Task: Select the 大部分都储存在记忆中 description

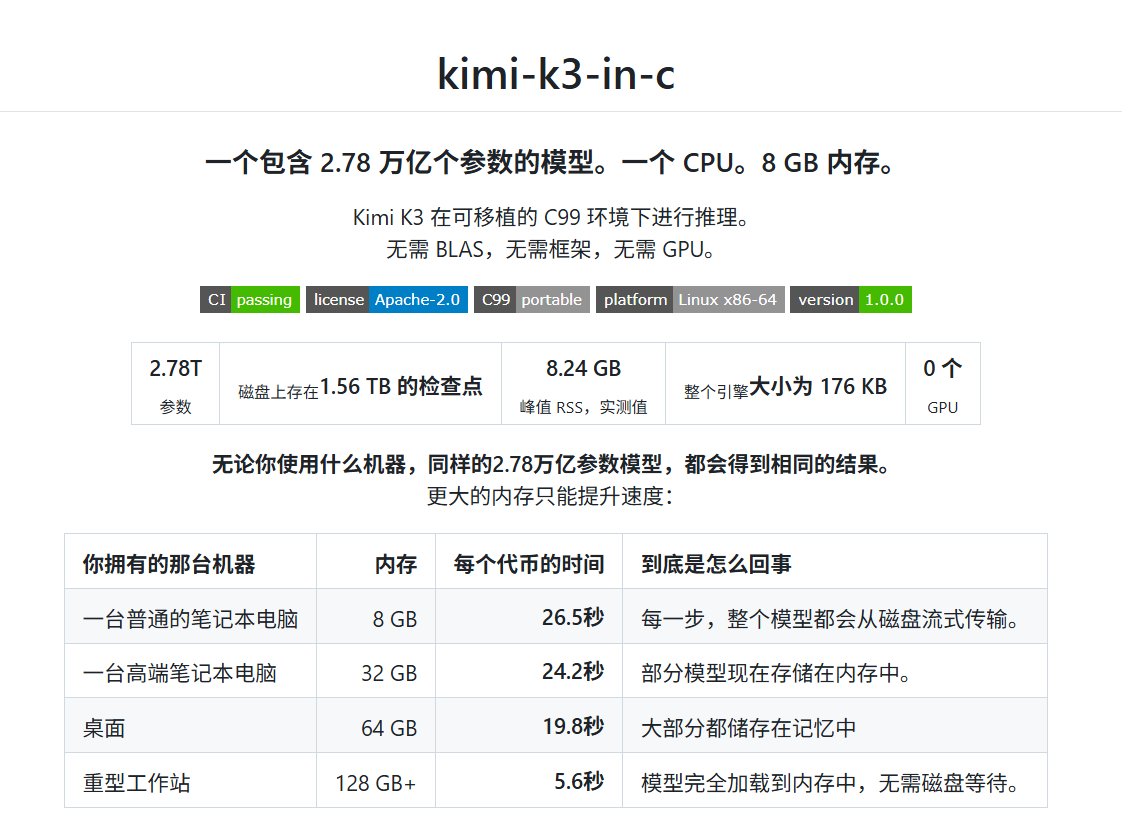Action: click(749, 728)
